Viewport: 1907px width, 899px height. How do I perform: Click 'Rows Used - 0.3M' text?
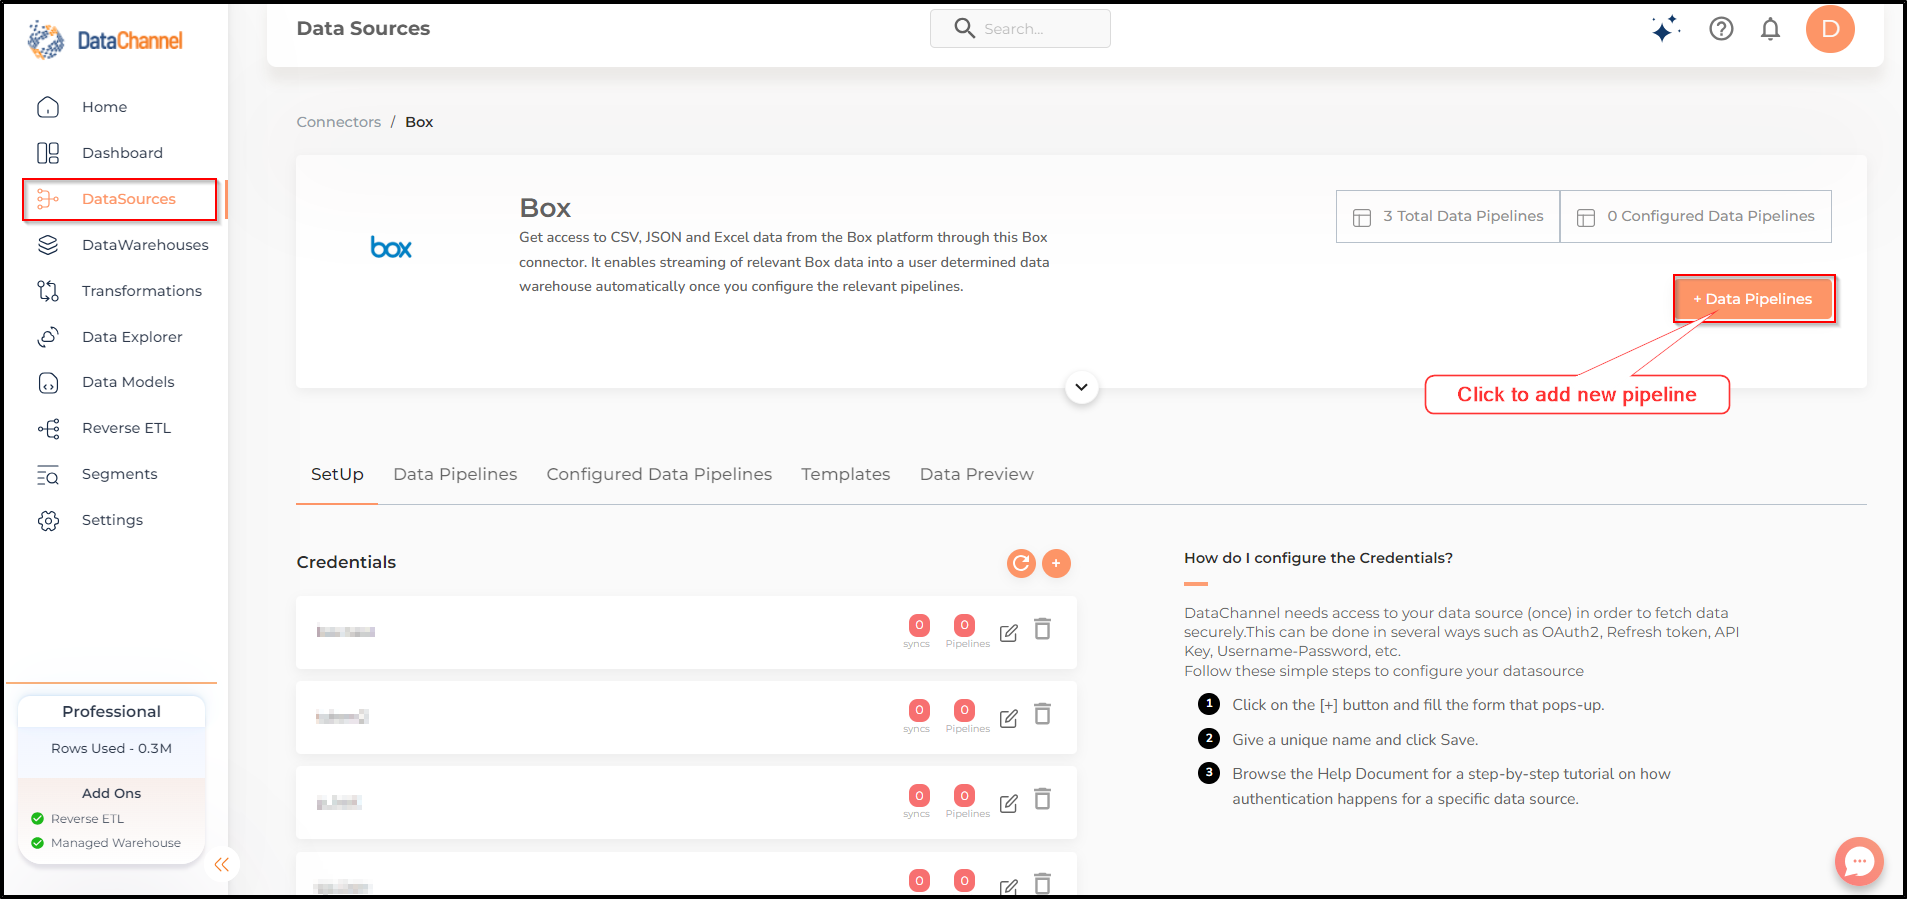tap(111, 748)
